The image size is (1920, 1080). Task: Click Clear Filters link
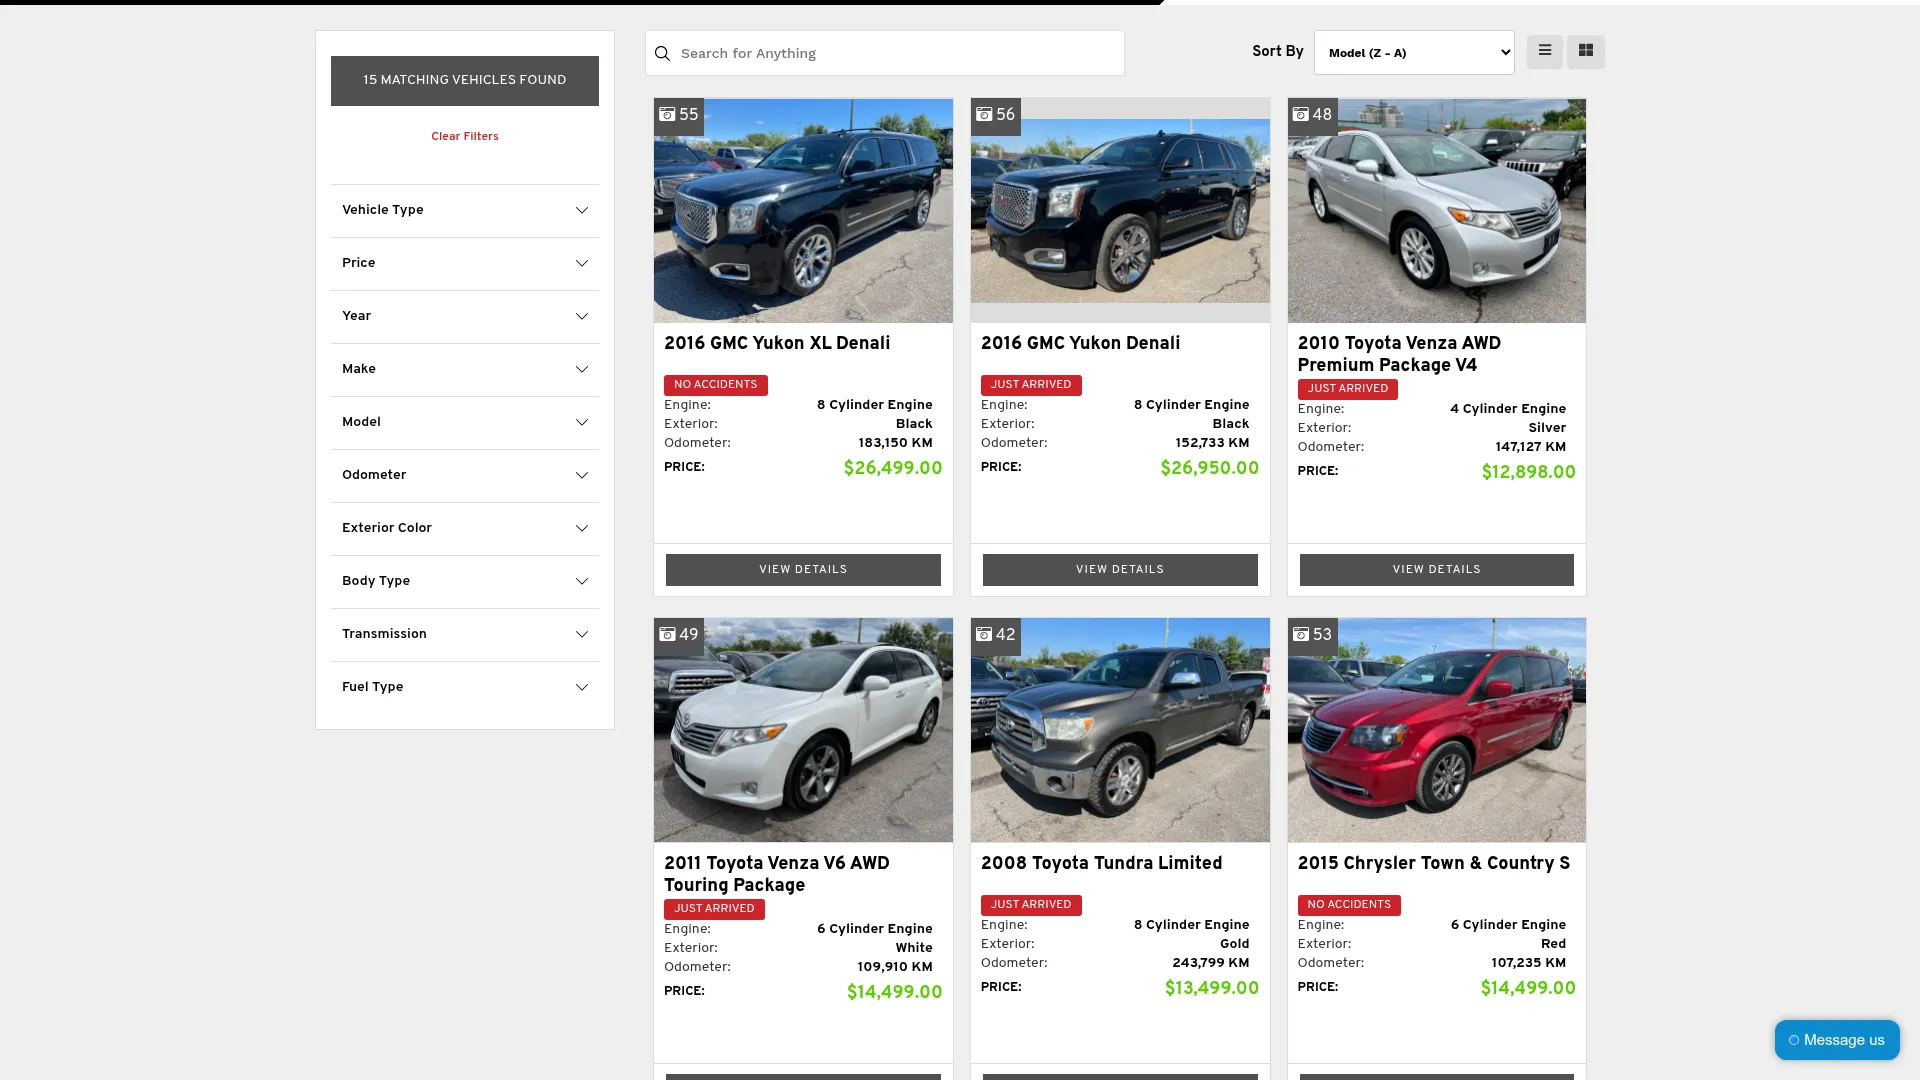[465, 136]
